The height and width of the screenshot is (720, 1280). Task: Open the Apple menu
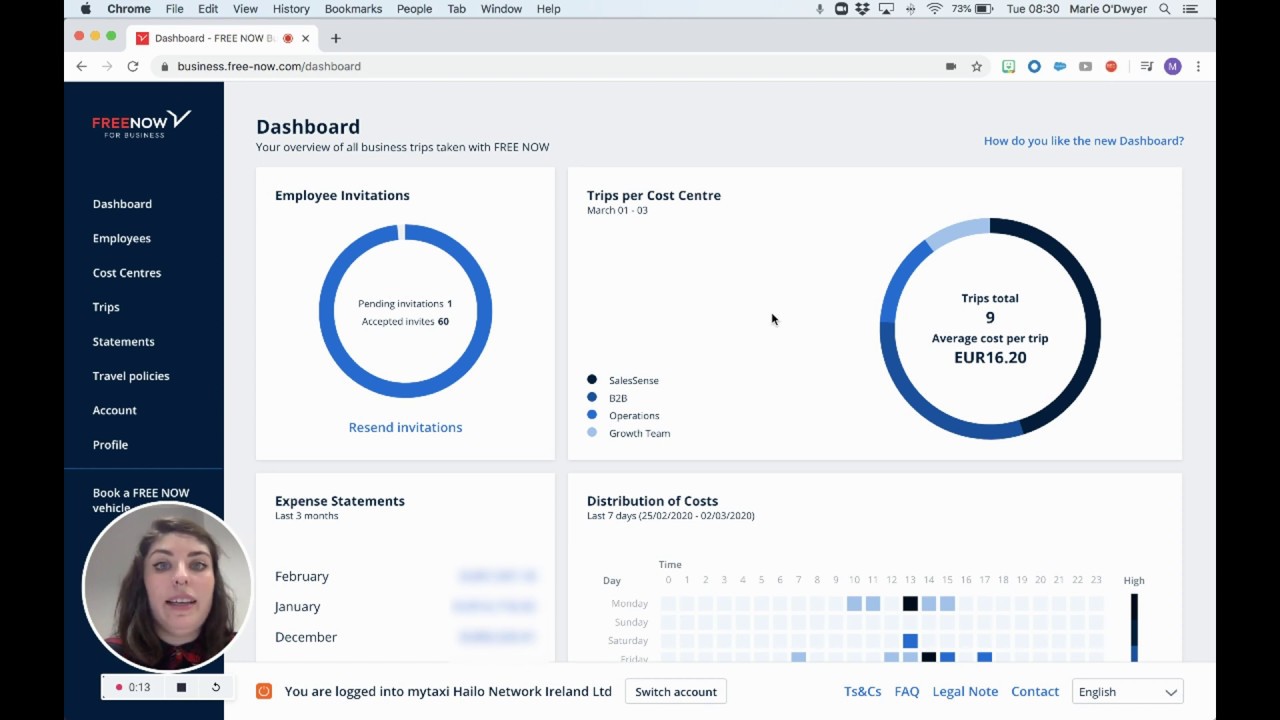click(85, 9)
